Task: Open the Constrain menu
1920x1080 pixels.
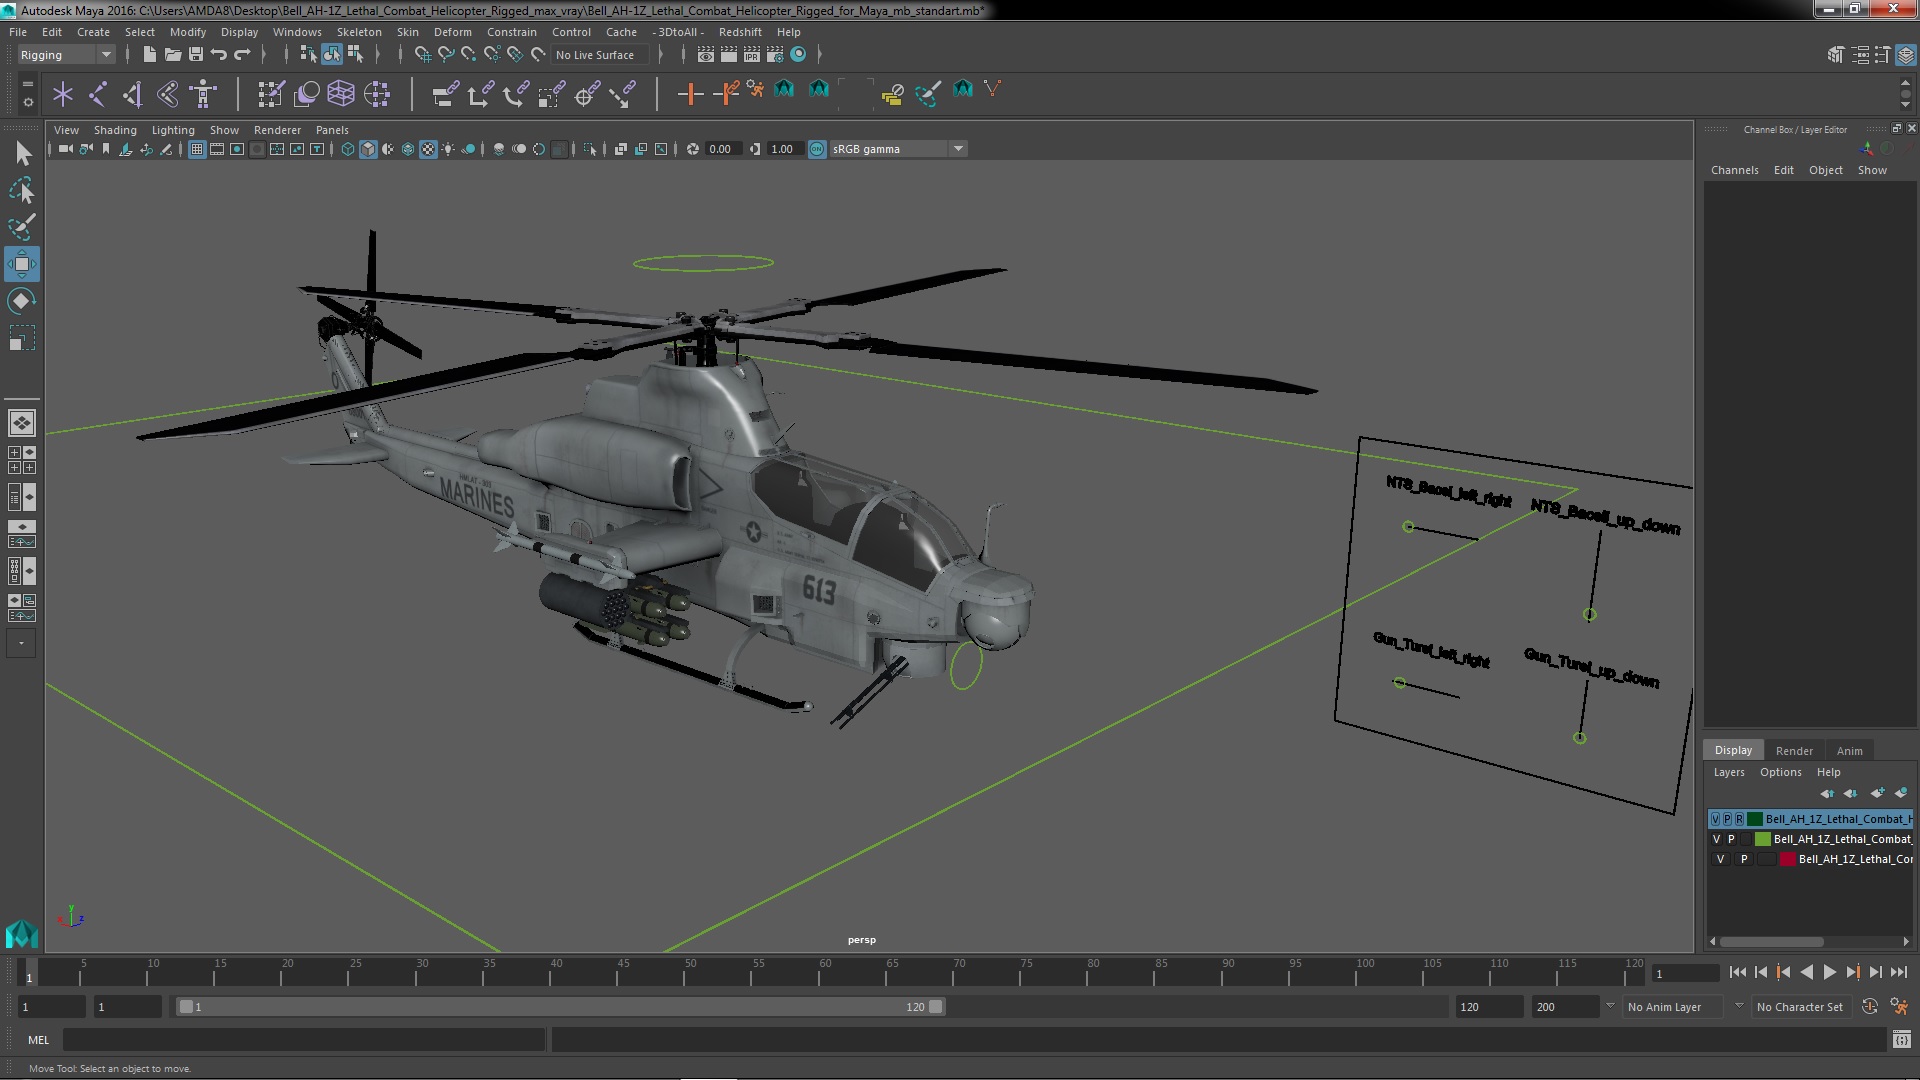Action: 511,32
